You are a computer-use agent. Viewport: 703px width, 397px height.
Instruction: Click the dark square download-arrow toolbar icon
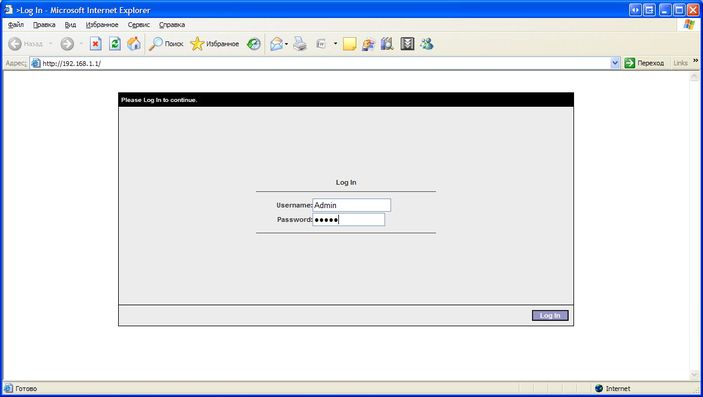tap(407, 44)
